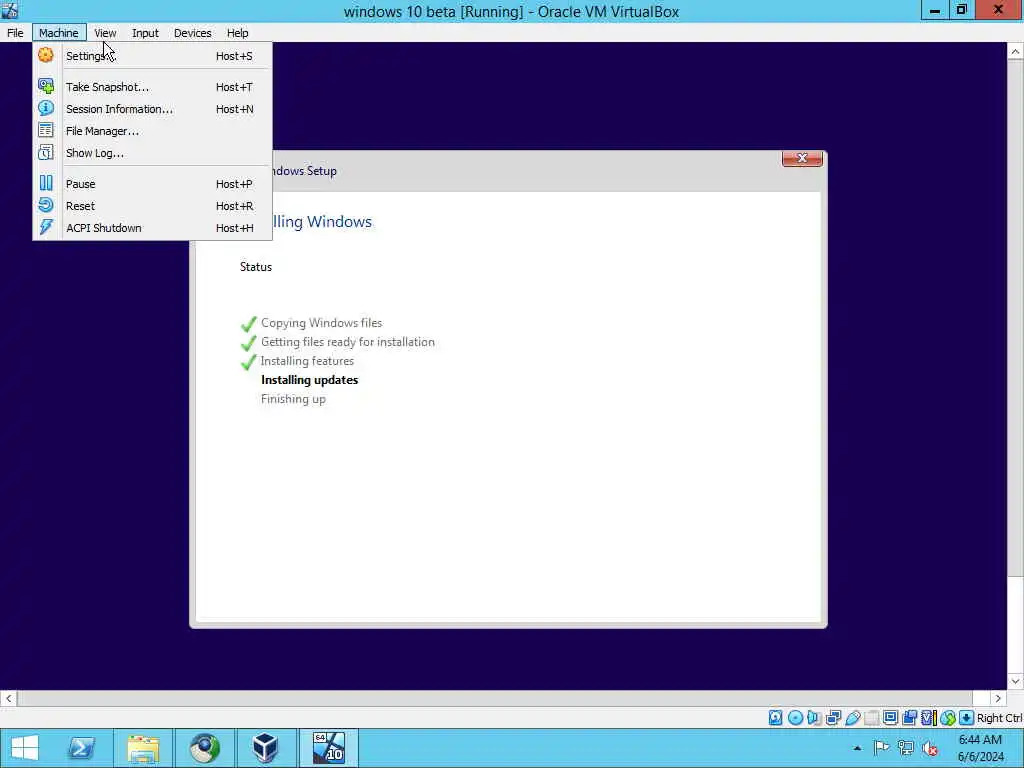Click the Take Snapshot camera icon
The width and height of the screenshot is (1024, 768).
pyautogui.click(x=46, y=86)
